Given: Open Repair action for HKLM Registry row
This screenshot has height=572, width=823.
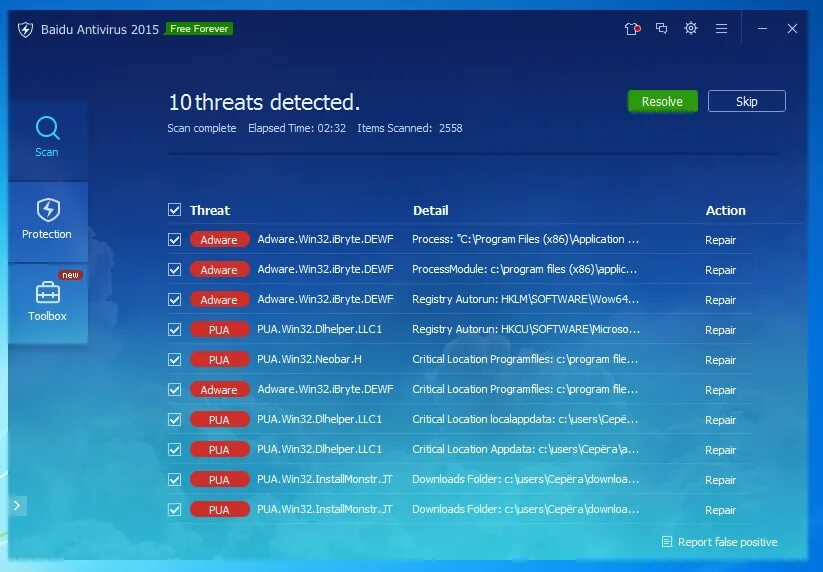Looking at the screenshot, I should (720, 300).
